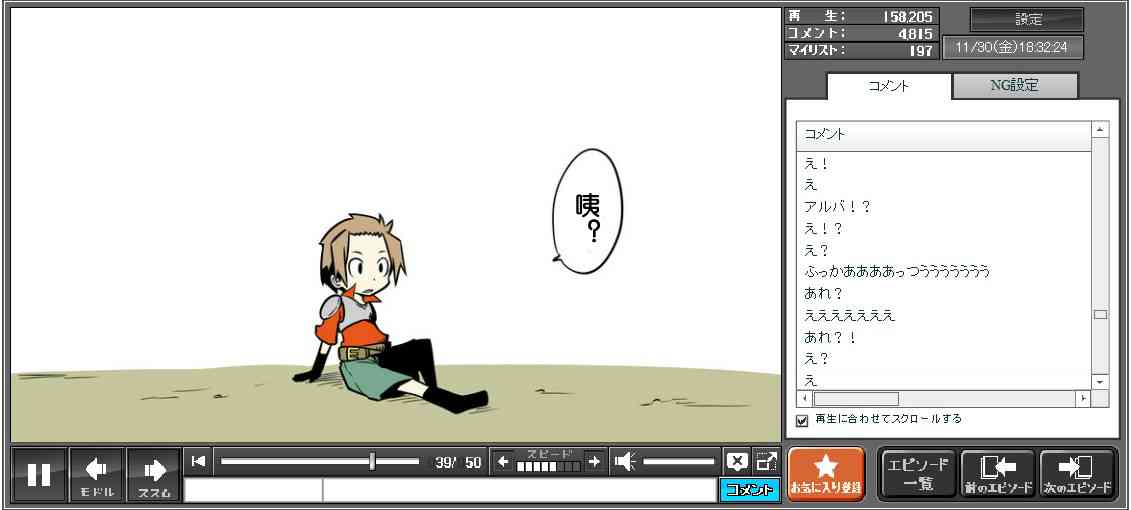Screen dimensions: 1131x510
Task: Submit comment with the blue コメント button
Action: (x=749, y=490)
